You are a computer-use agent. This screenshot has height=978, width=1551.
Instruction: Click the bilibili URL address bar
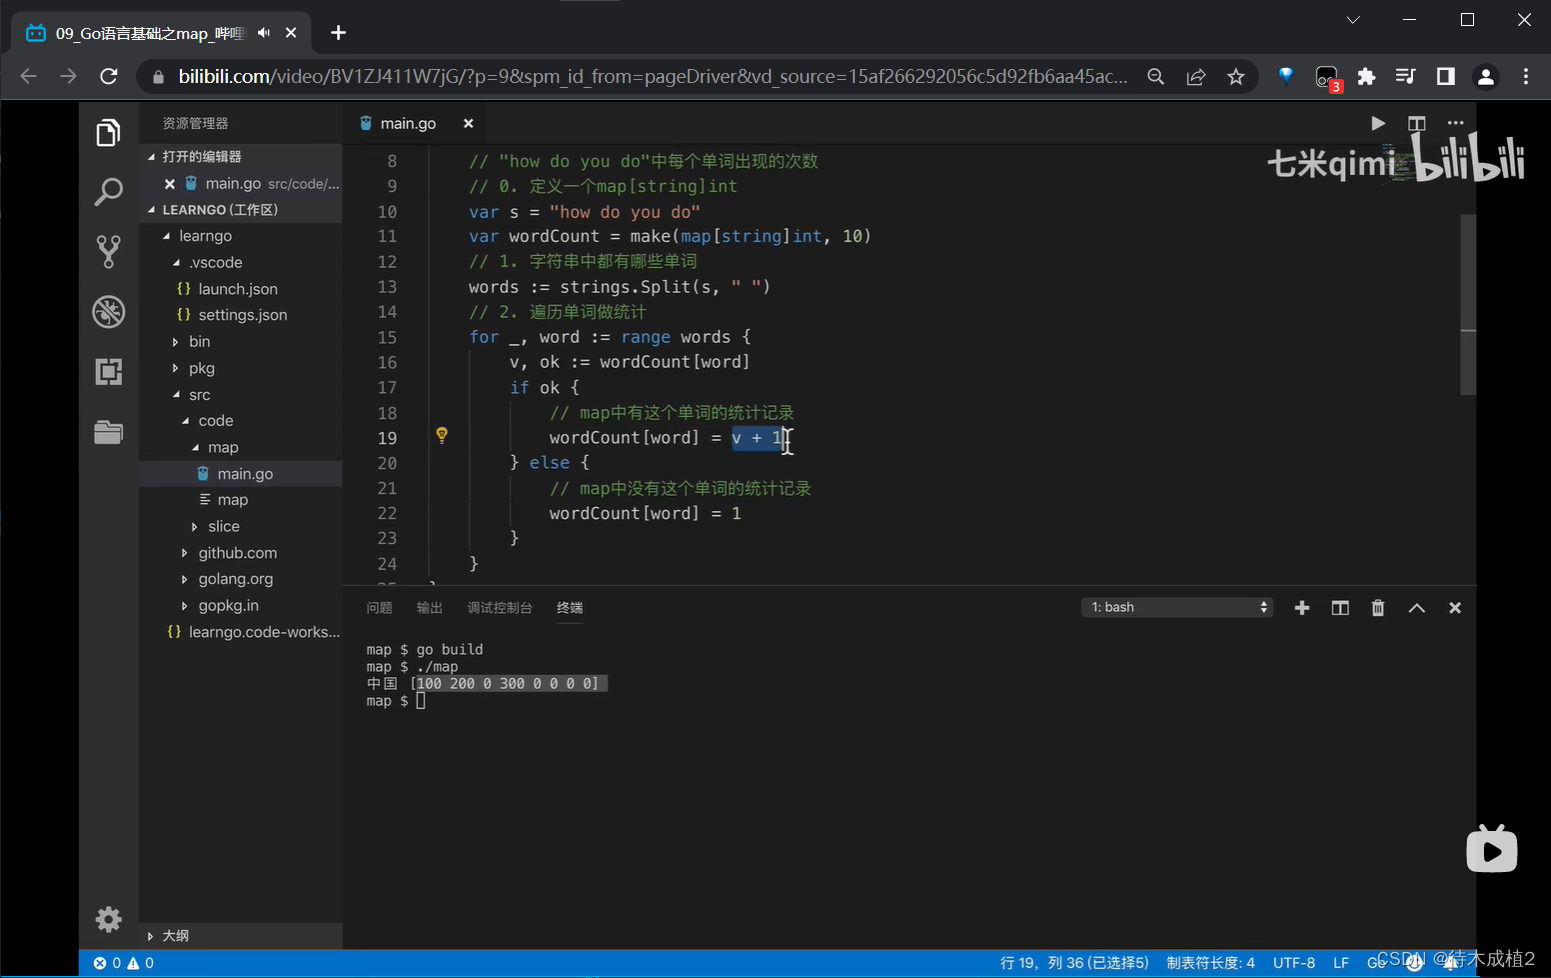(652, 77)
